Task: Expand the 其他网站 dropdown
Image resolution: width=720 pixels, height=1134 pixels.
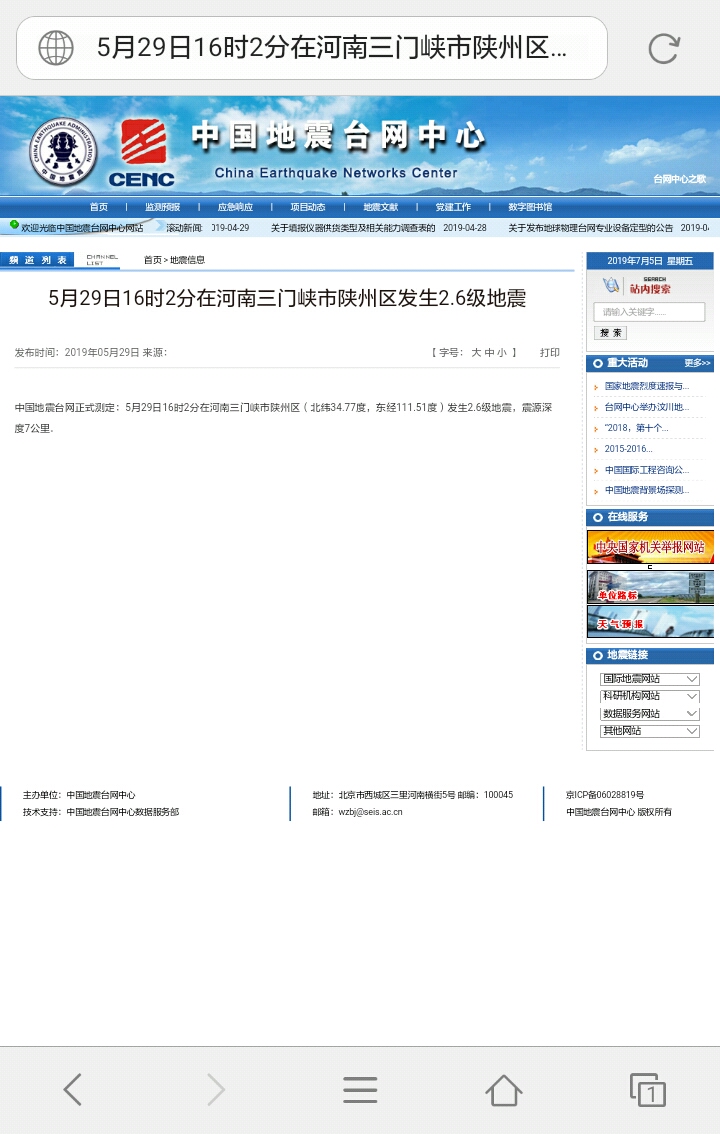Action: point(650,731)
